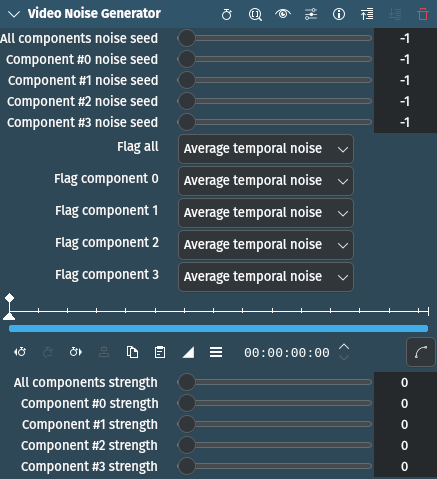This screenshot has height=479, width=437.
Task: Collapse the Video Noise Generator effect
Action: coord(14,14)
